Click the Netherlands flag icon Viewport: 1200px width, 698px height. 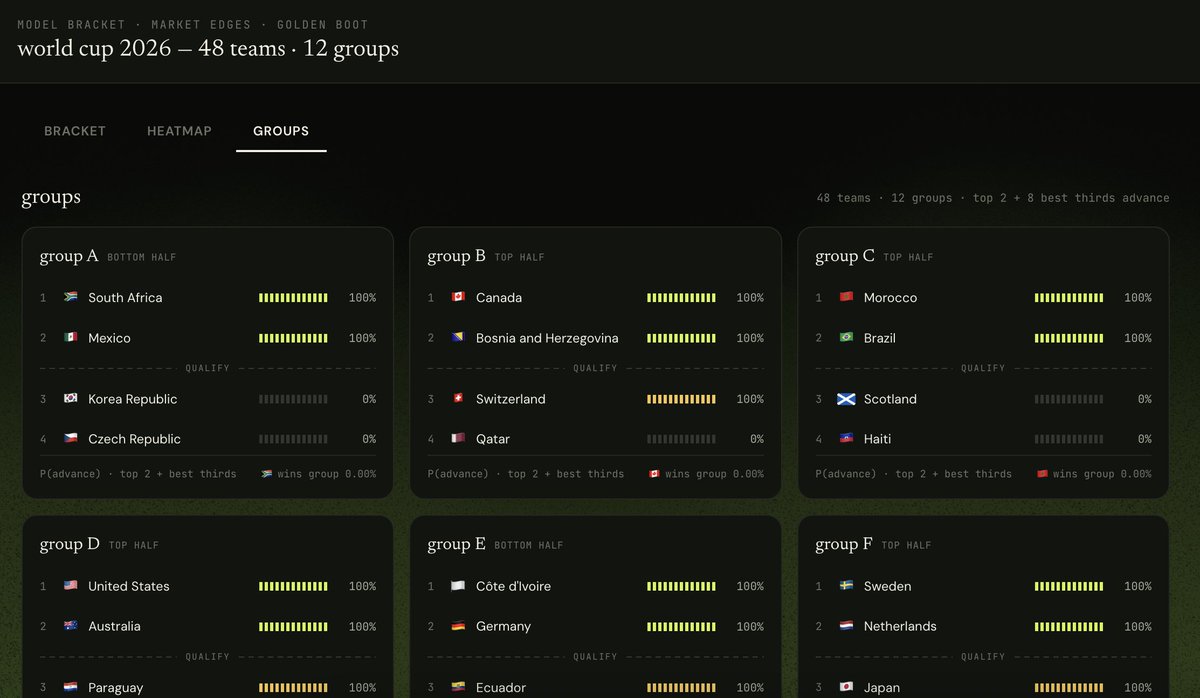pos(846,626)
